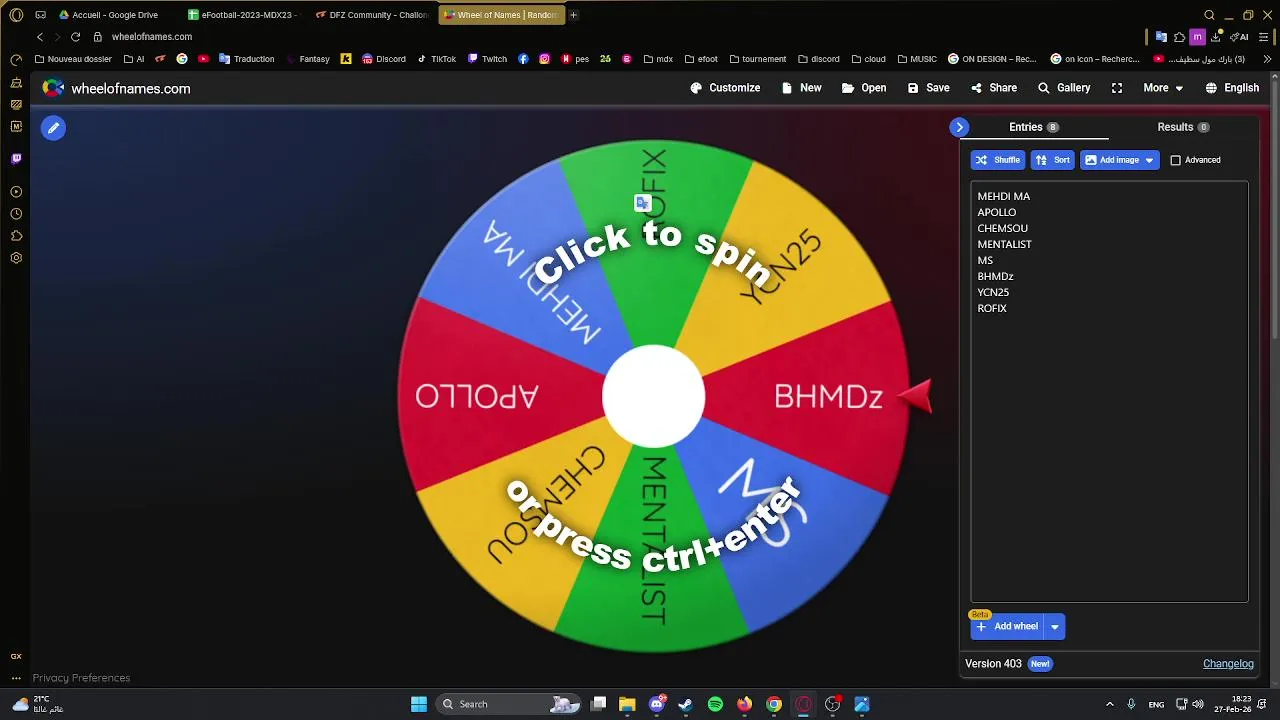Click MENTALIST entry in list
This screenshot has height=720, width=1280.
pyautogui.click(x=1004, y=244)
